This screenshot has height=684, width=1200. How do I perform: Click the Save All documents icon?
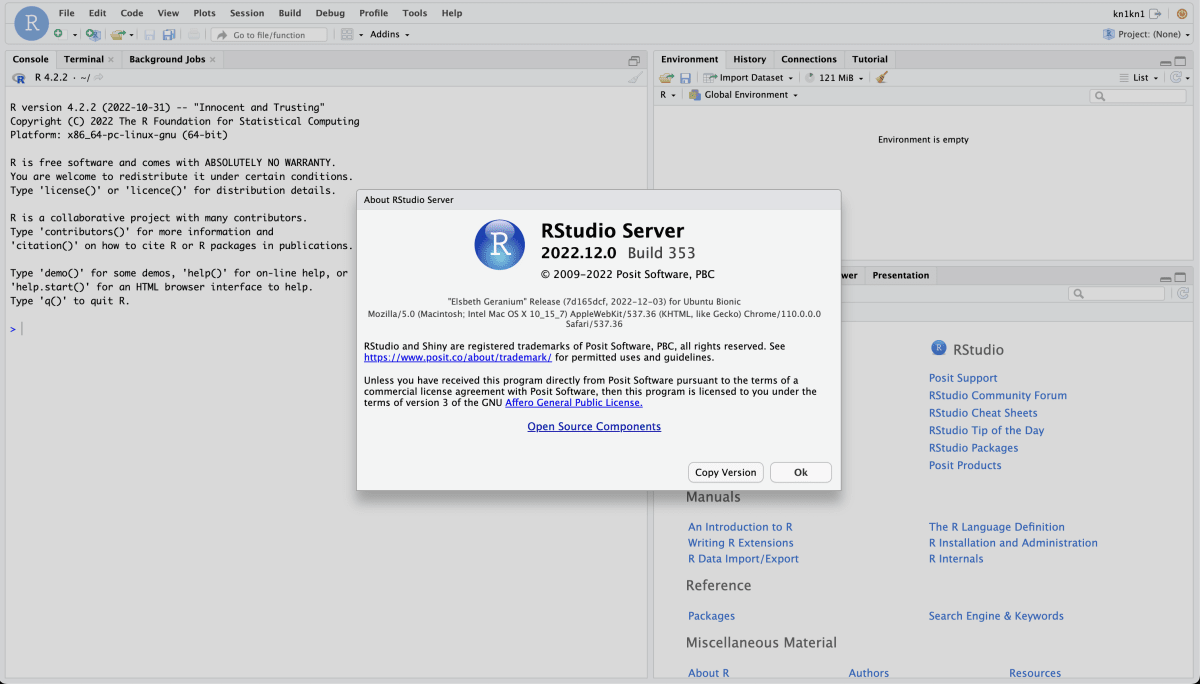169,35
